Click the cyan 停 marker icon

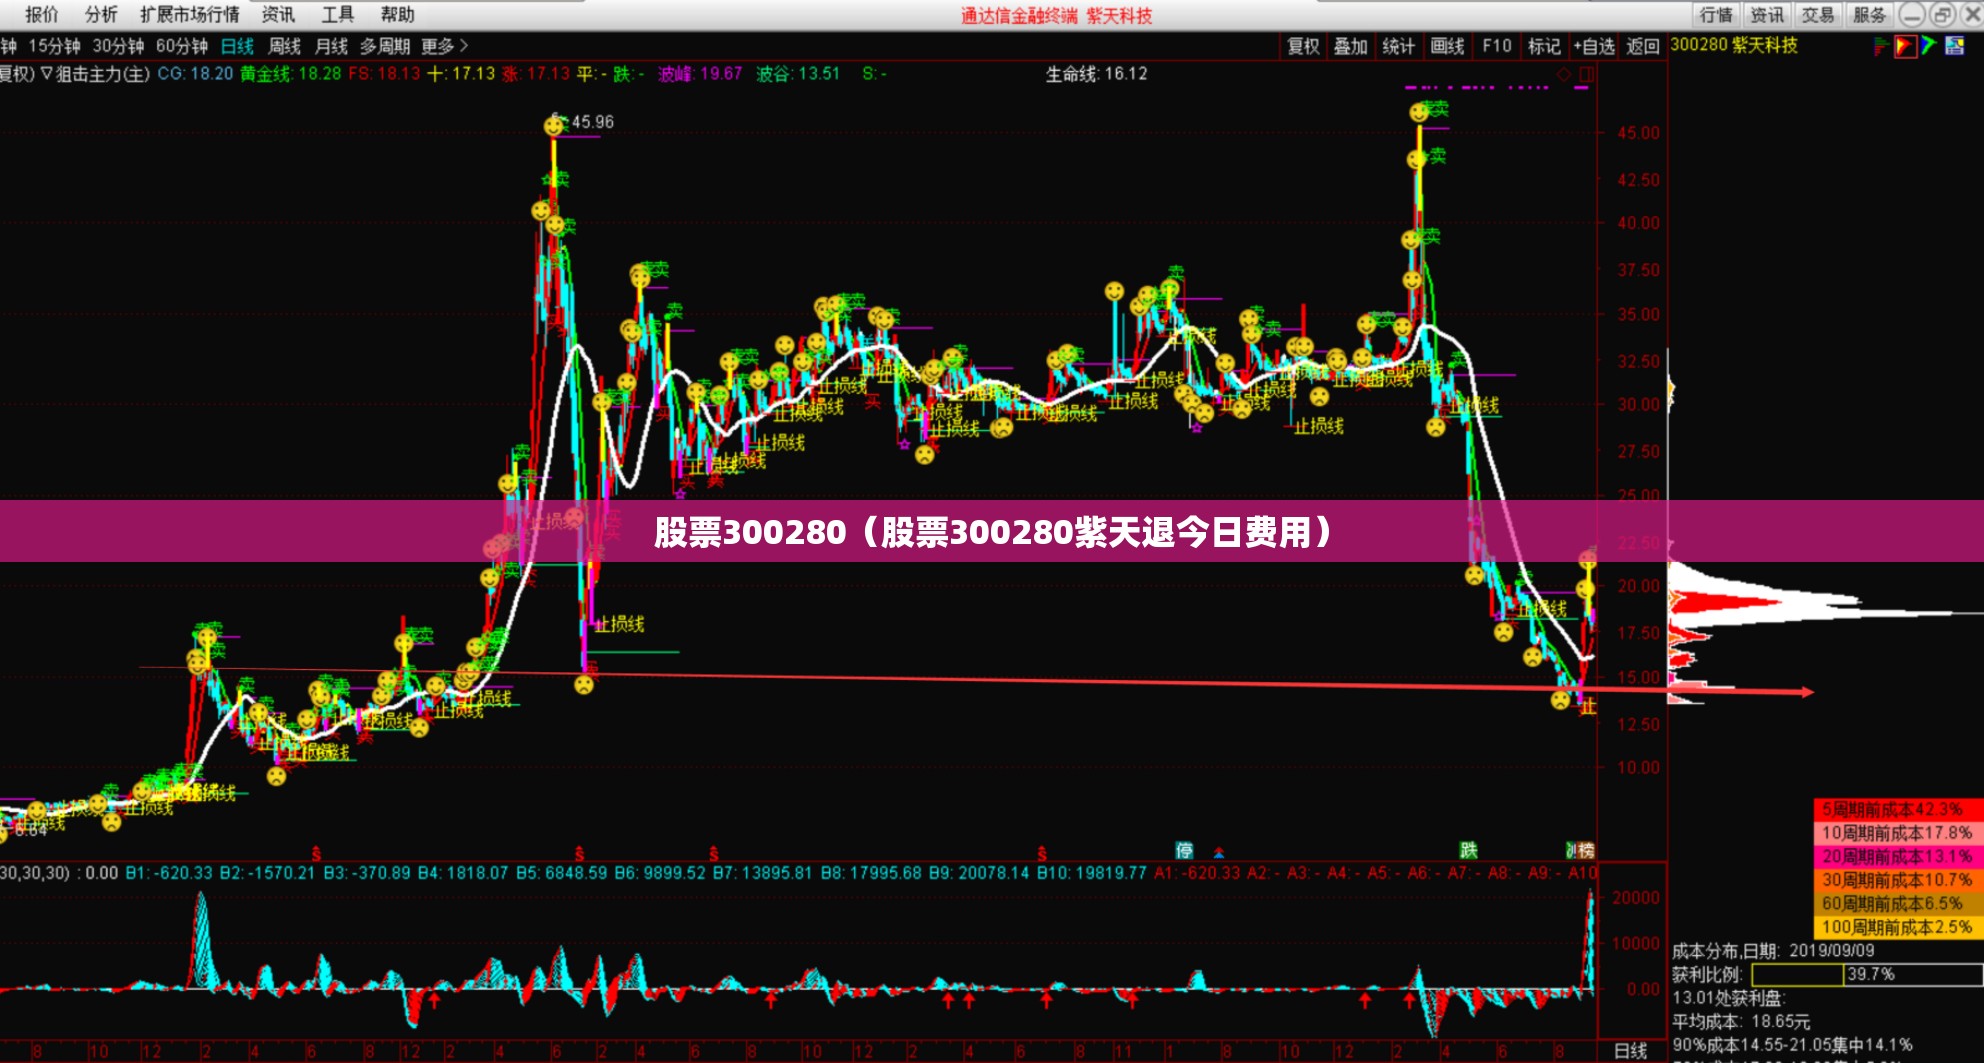(1185, 851)
